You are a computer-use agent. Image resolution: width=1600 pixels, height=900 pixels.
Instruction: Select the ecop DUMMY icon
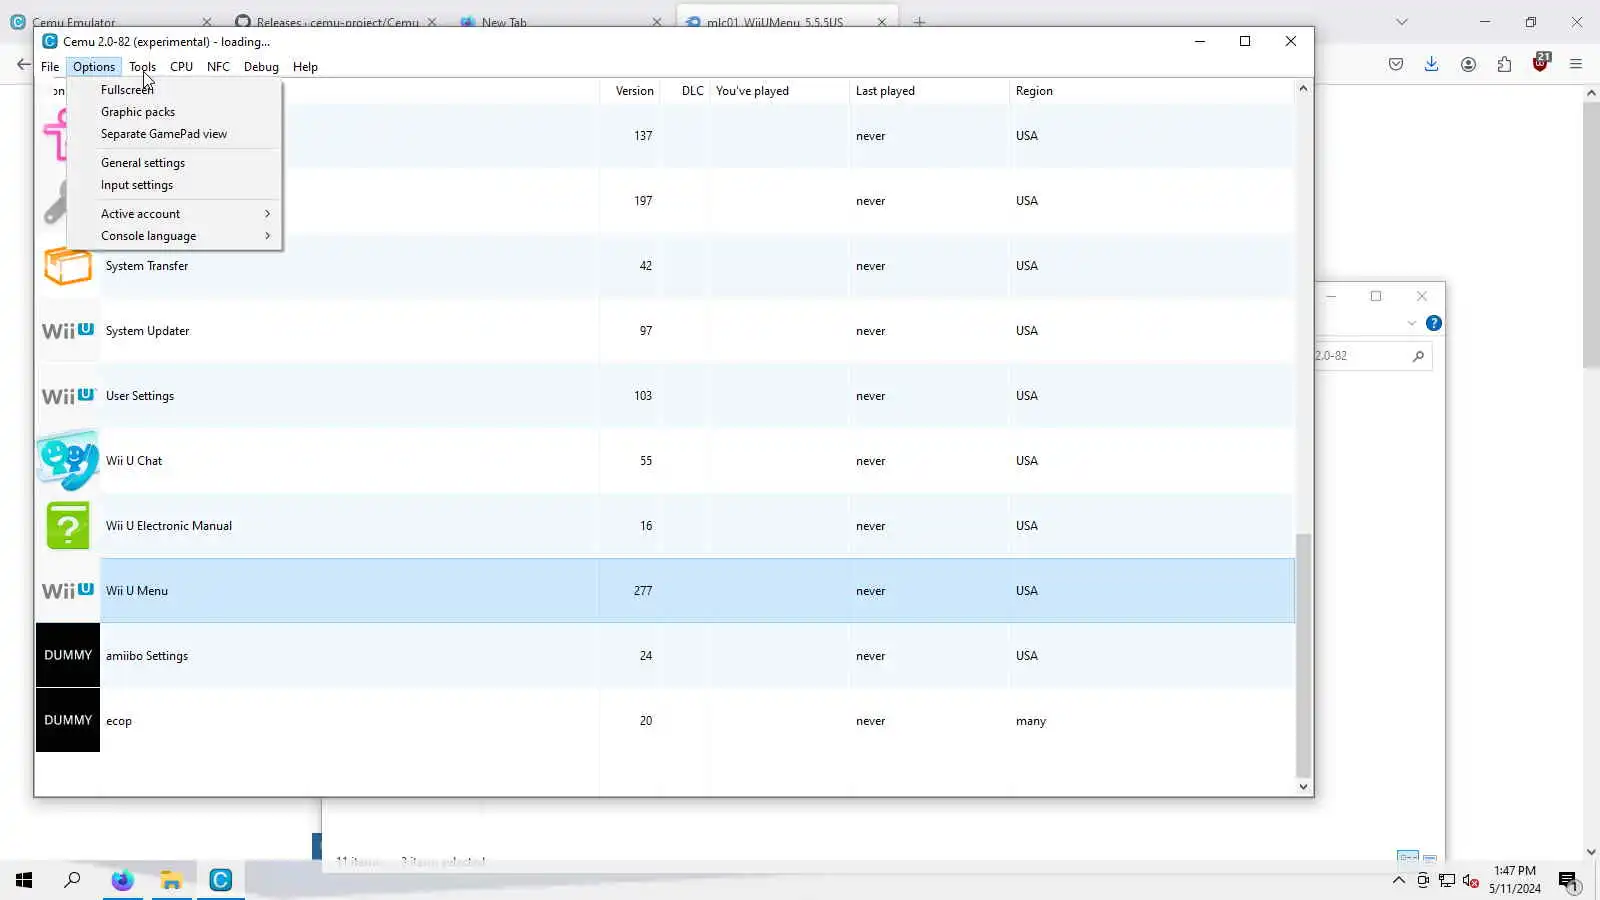68,720
